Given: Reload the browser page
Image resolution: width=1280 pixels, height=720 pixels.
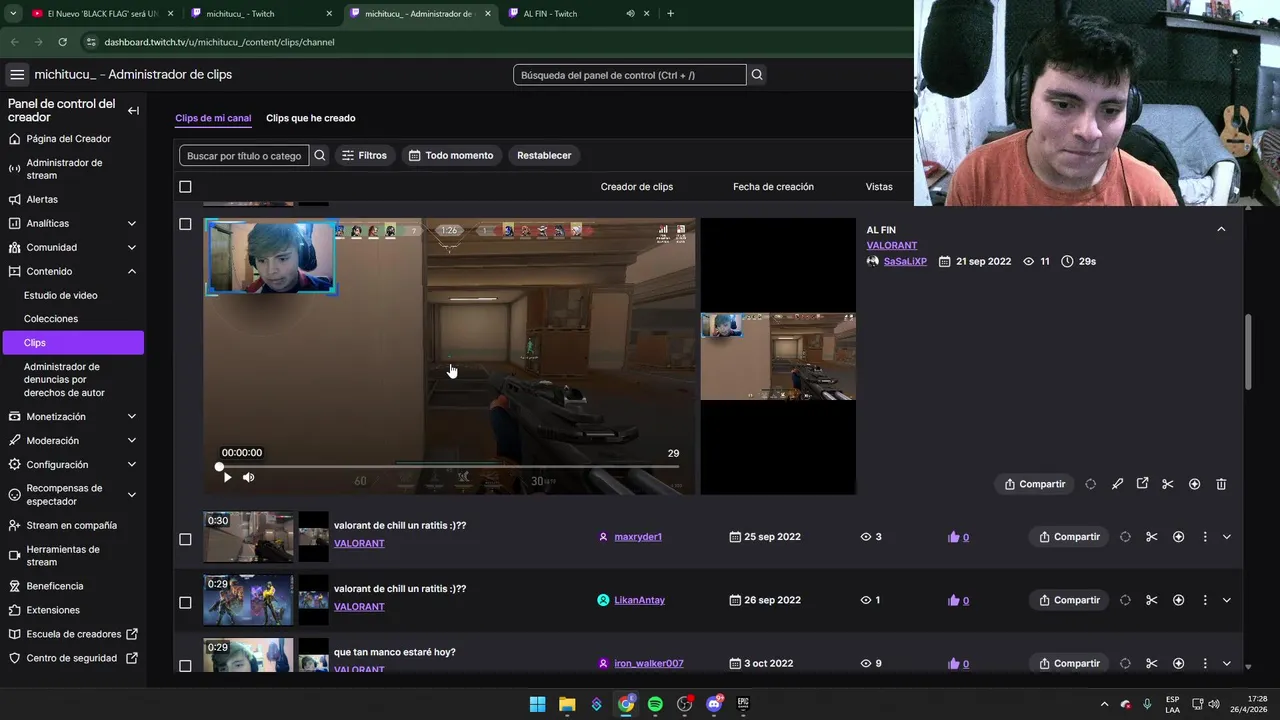Looking at the screenshot, I should 62,42.
